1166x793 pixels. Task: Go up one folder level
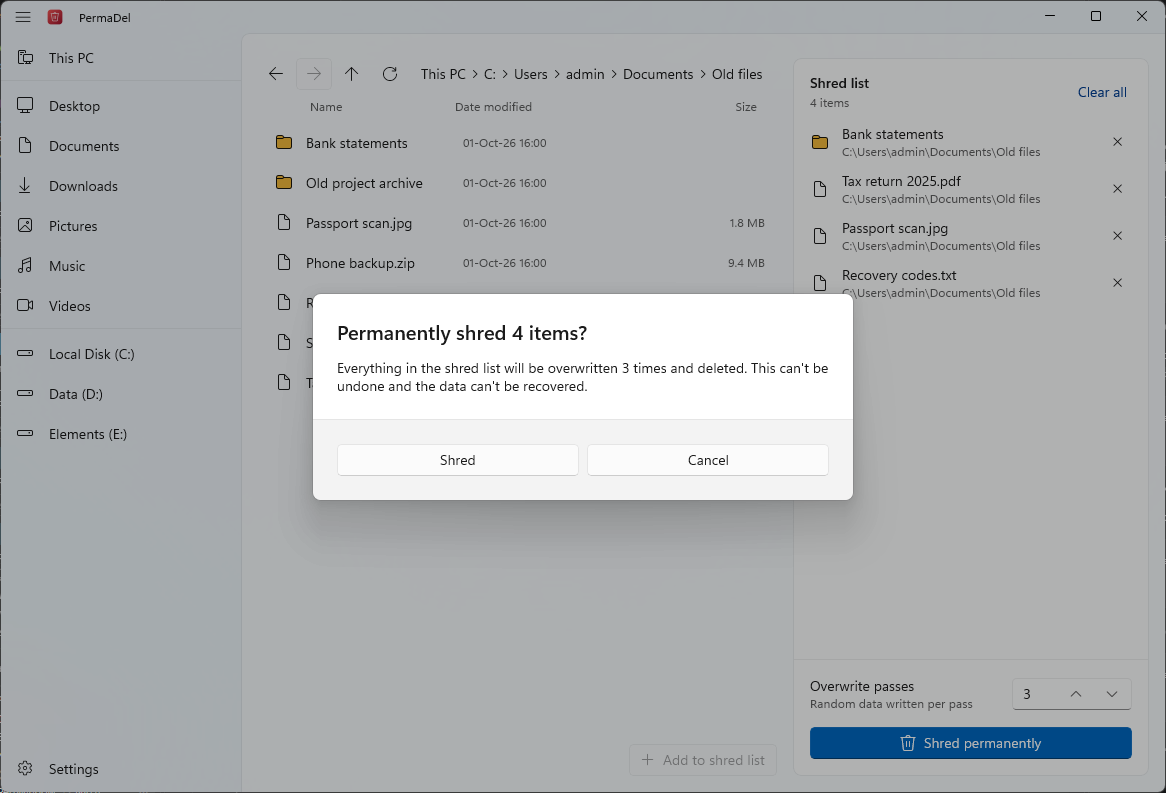352,74
